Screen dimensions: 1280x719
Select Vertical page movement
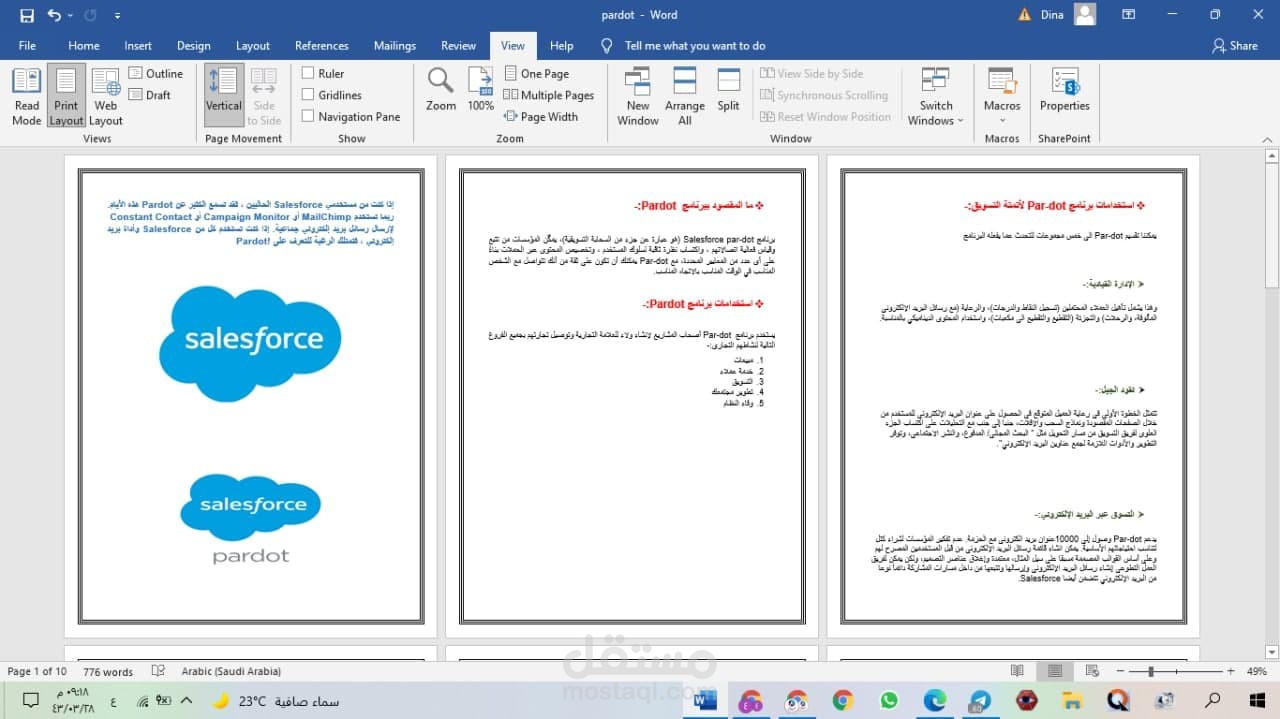click(224, 96)
